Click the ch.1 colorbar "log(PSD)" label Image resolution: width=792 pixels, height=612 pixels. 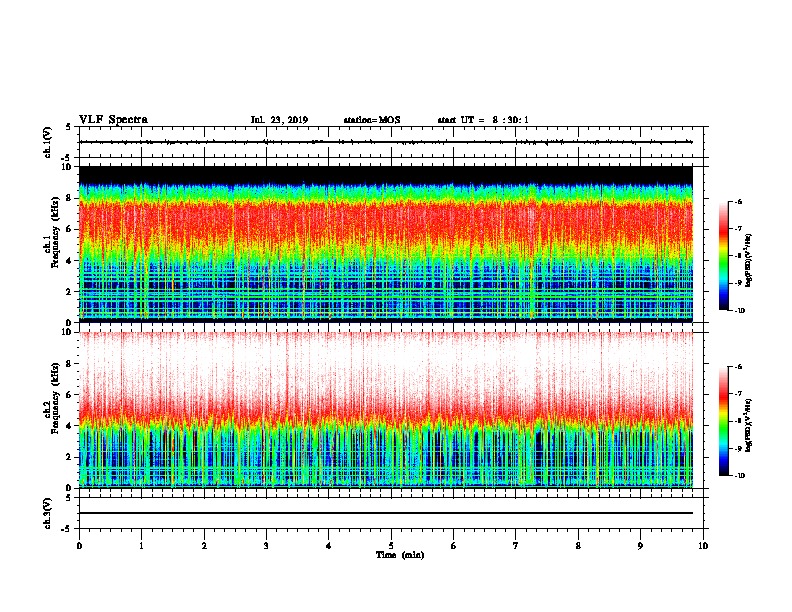[x=749, y=260]
